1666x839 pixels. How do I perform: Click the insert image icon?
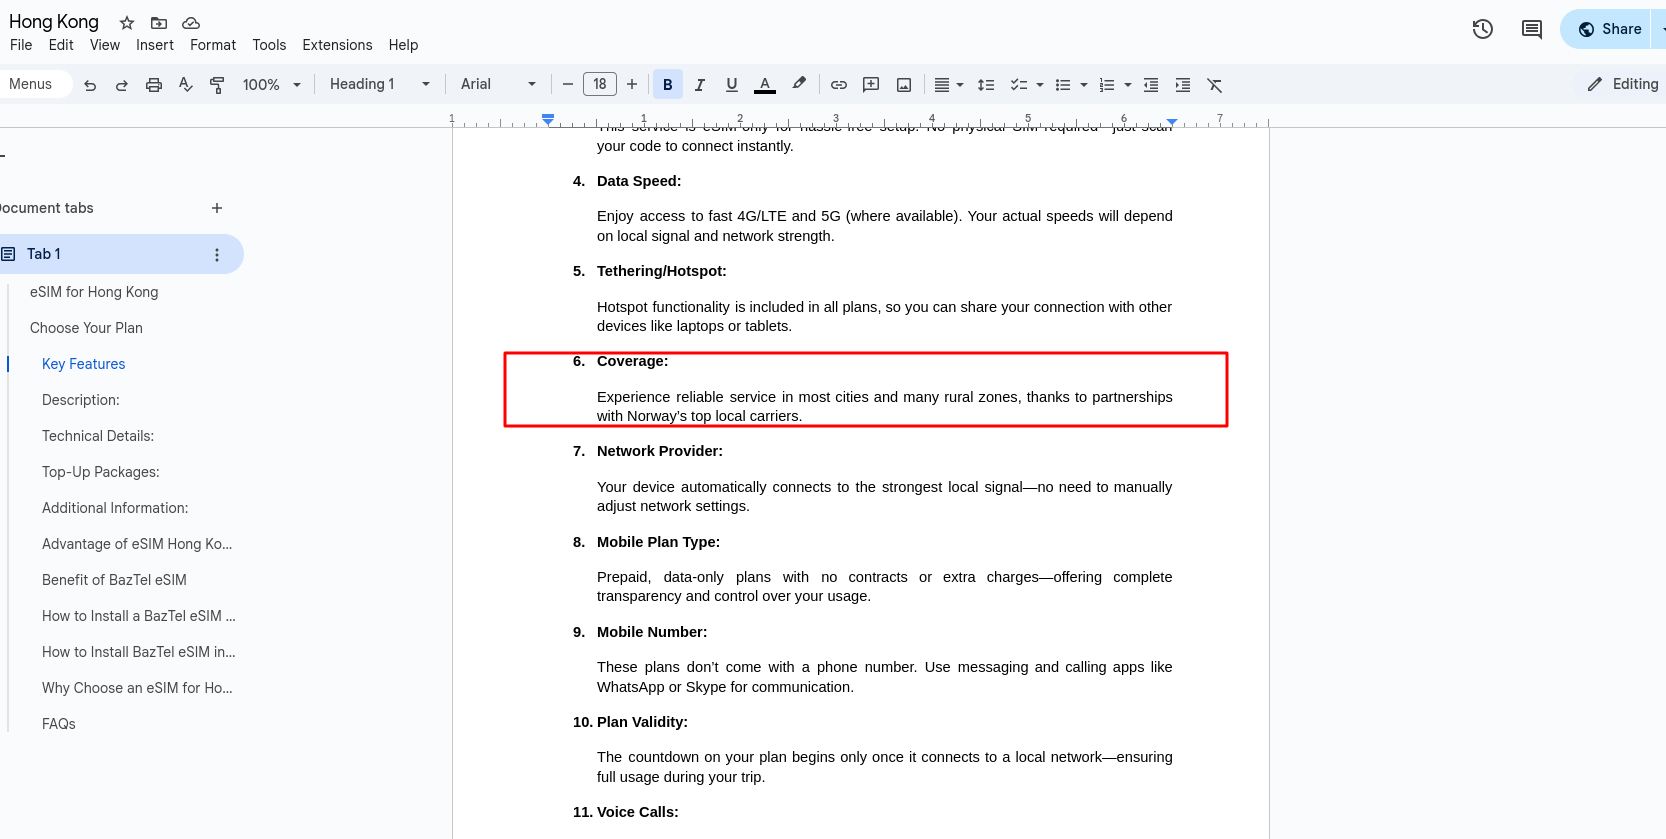tap(904, 85)
